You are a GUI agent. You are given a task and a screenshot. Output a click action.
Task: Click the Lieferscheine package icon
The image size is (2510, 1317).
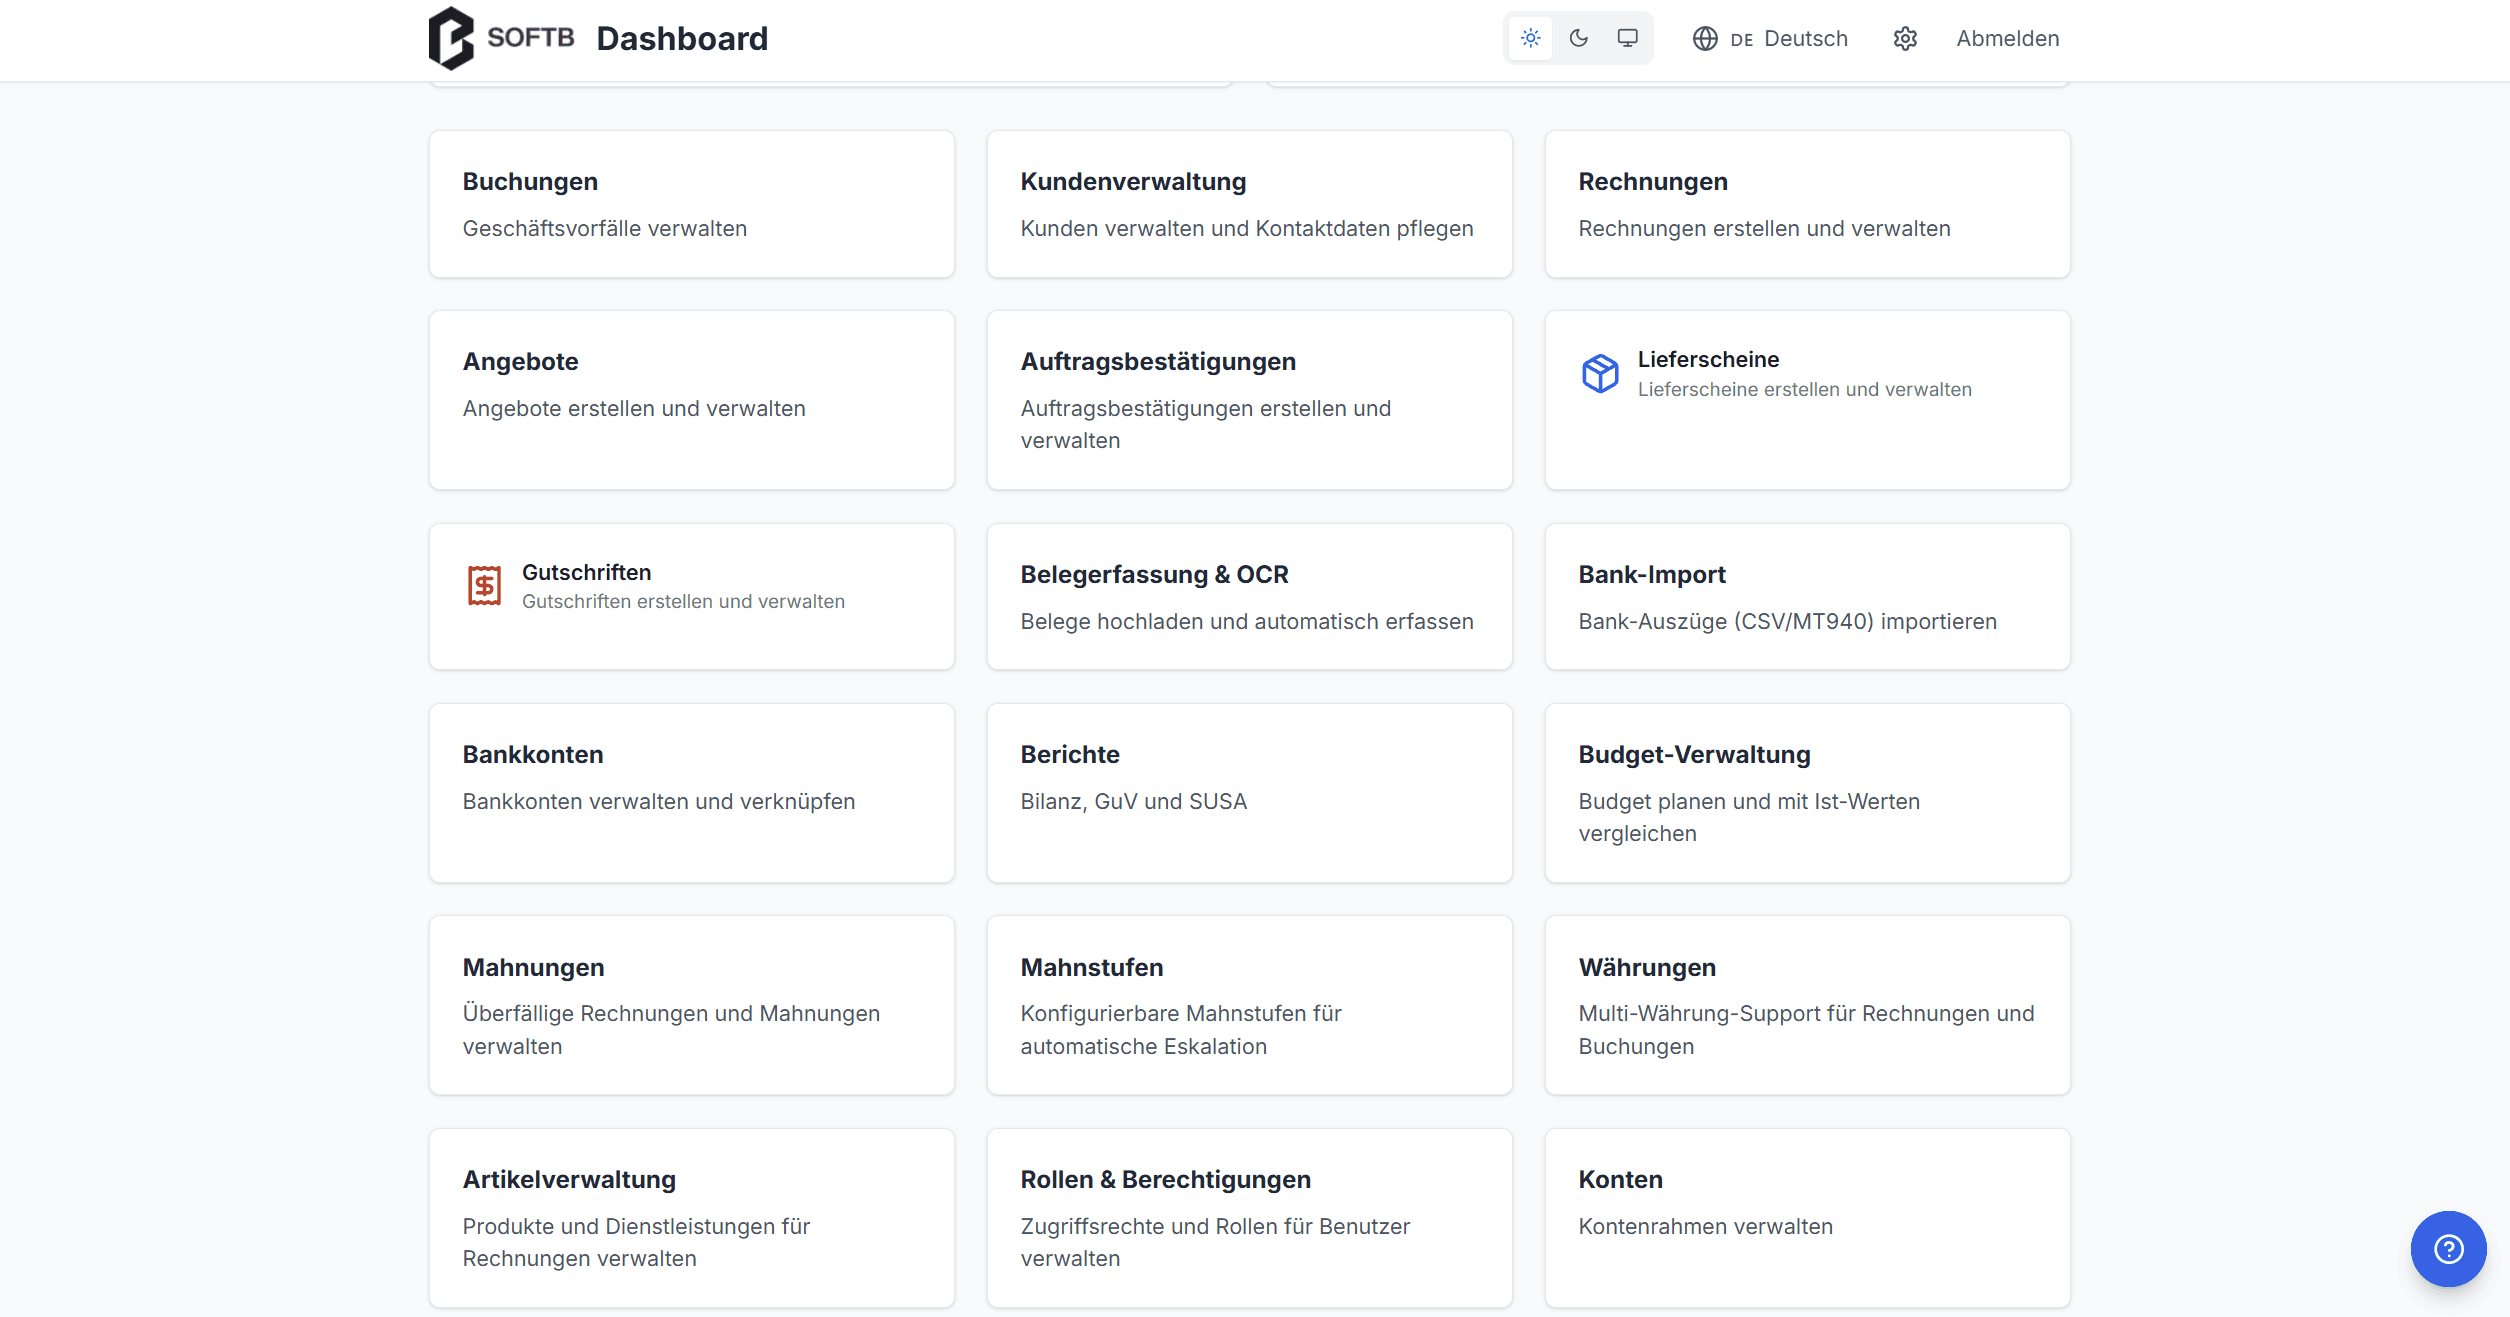coord(1600,373)
